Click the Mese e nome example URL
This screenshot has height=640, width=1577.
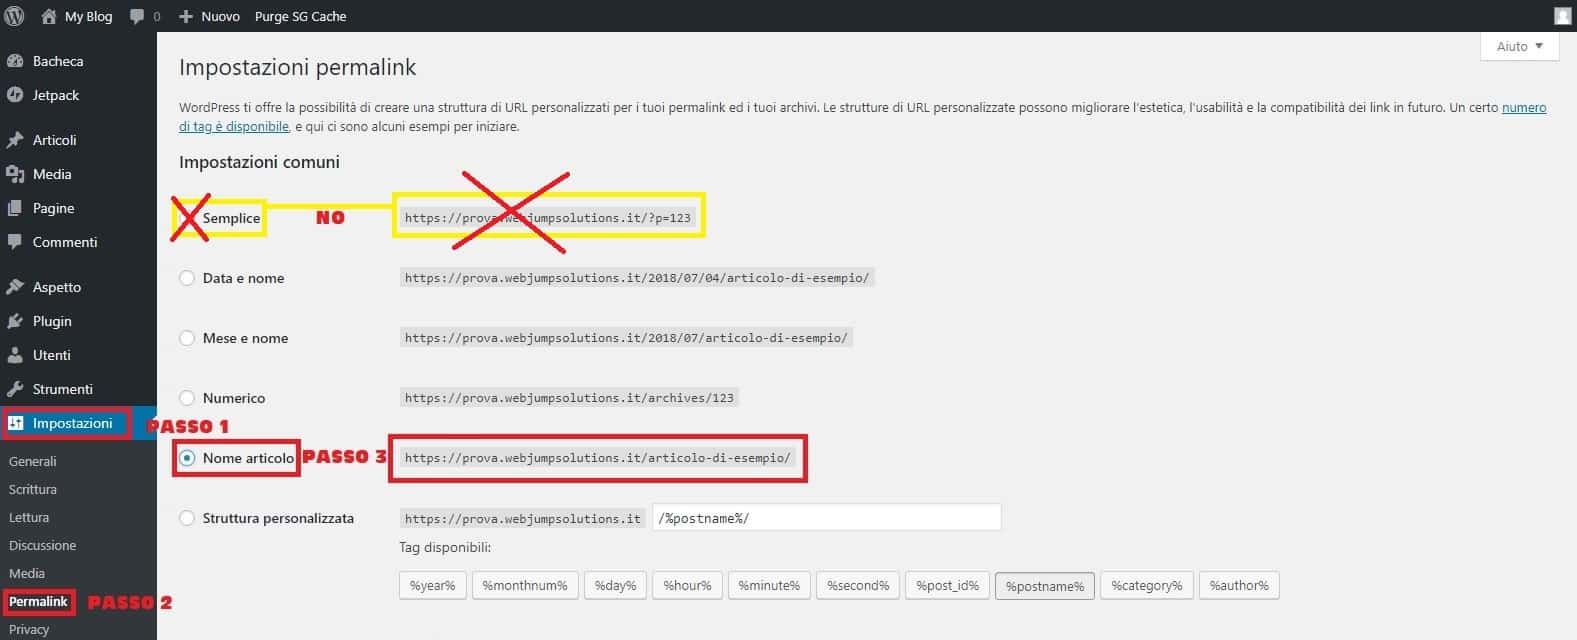626,338
